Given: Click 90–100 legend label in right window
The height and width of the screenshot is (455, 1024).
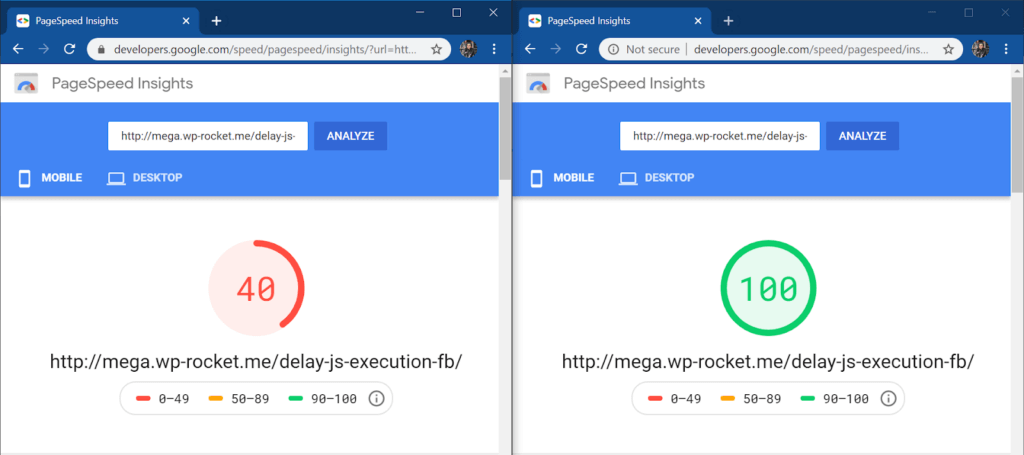Looking at the screenshot, I should [845, 399].
